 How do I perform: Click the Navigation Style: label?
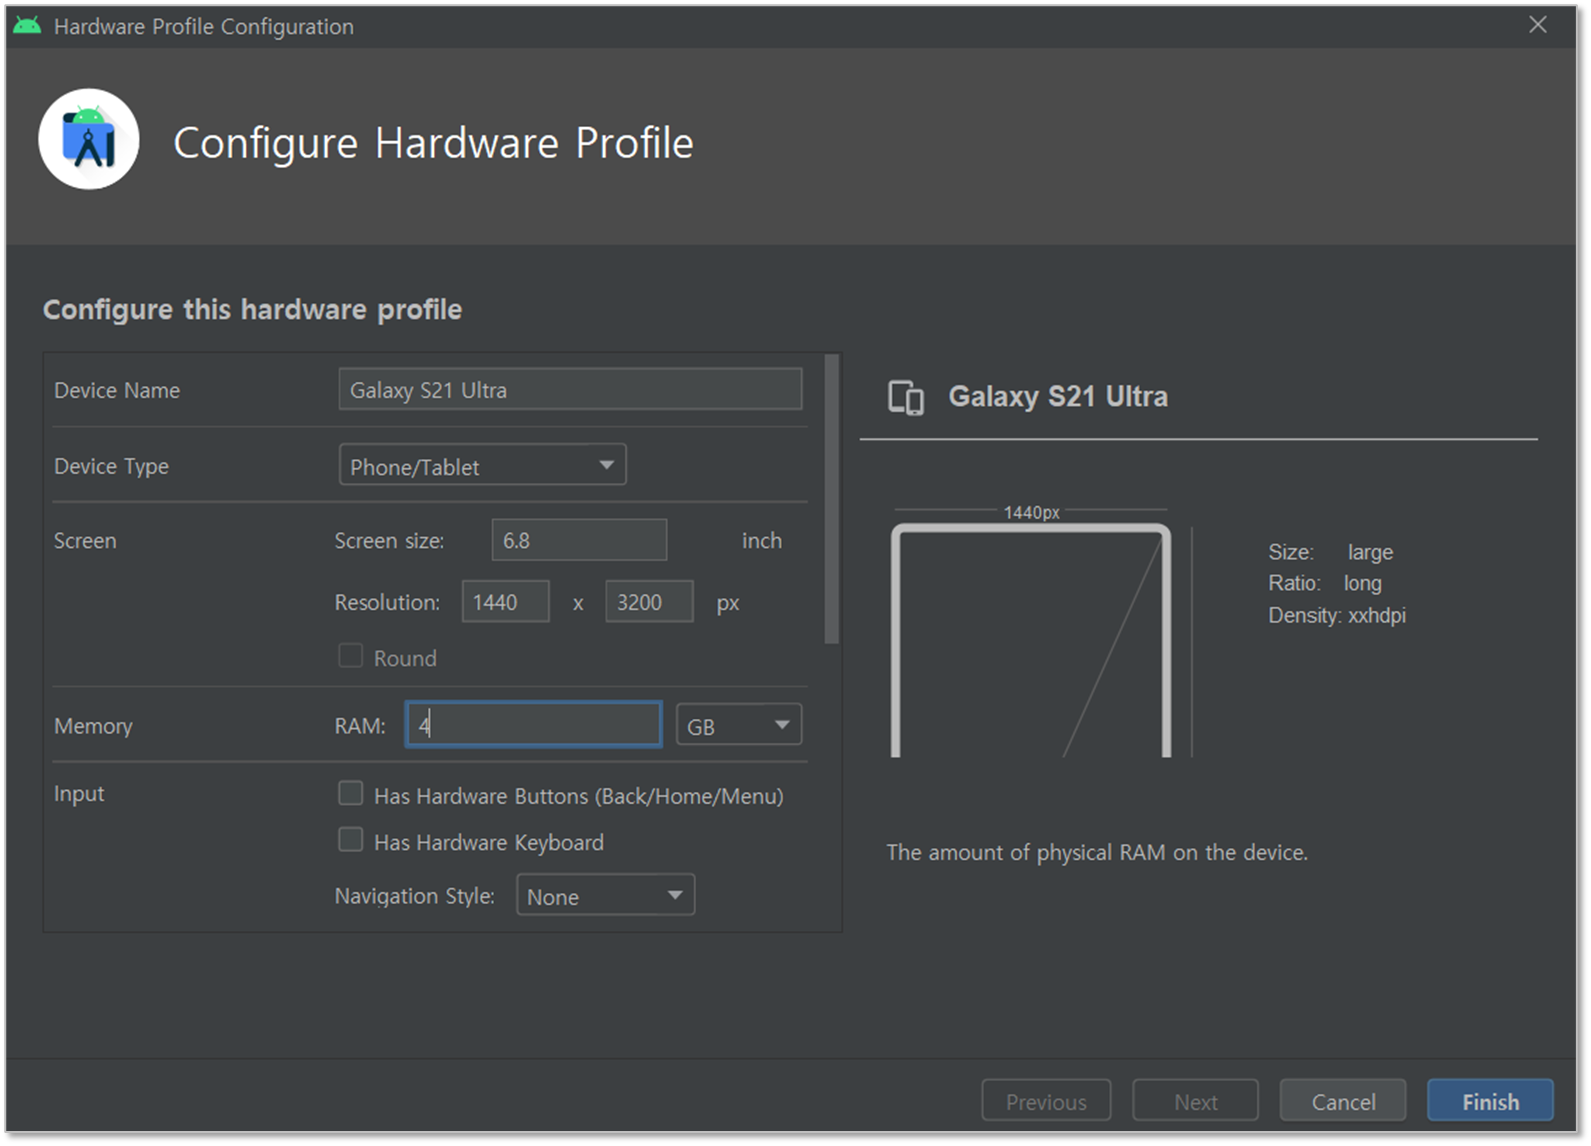[x=415, y=896]
